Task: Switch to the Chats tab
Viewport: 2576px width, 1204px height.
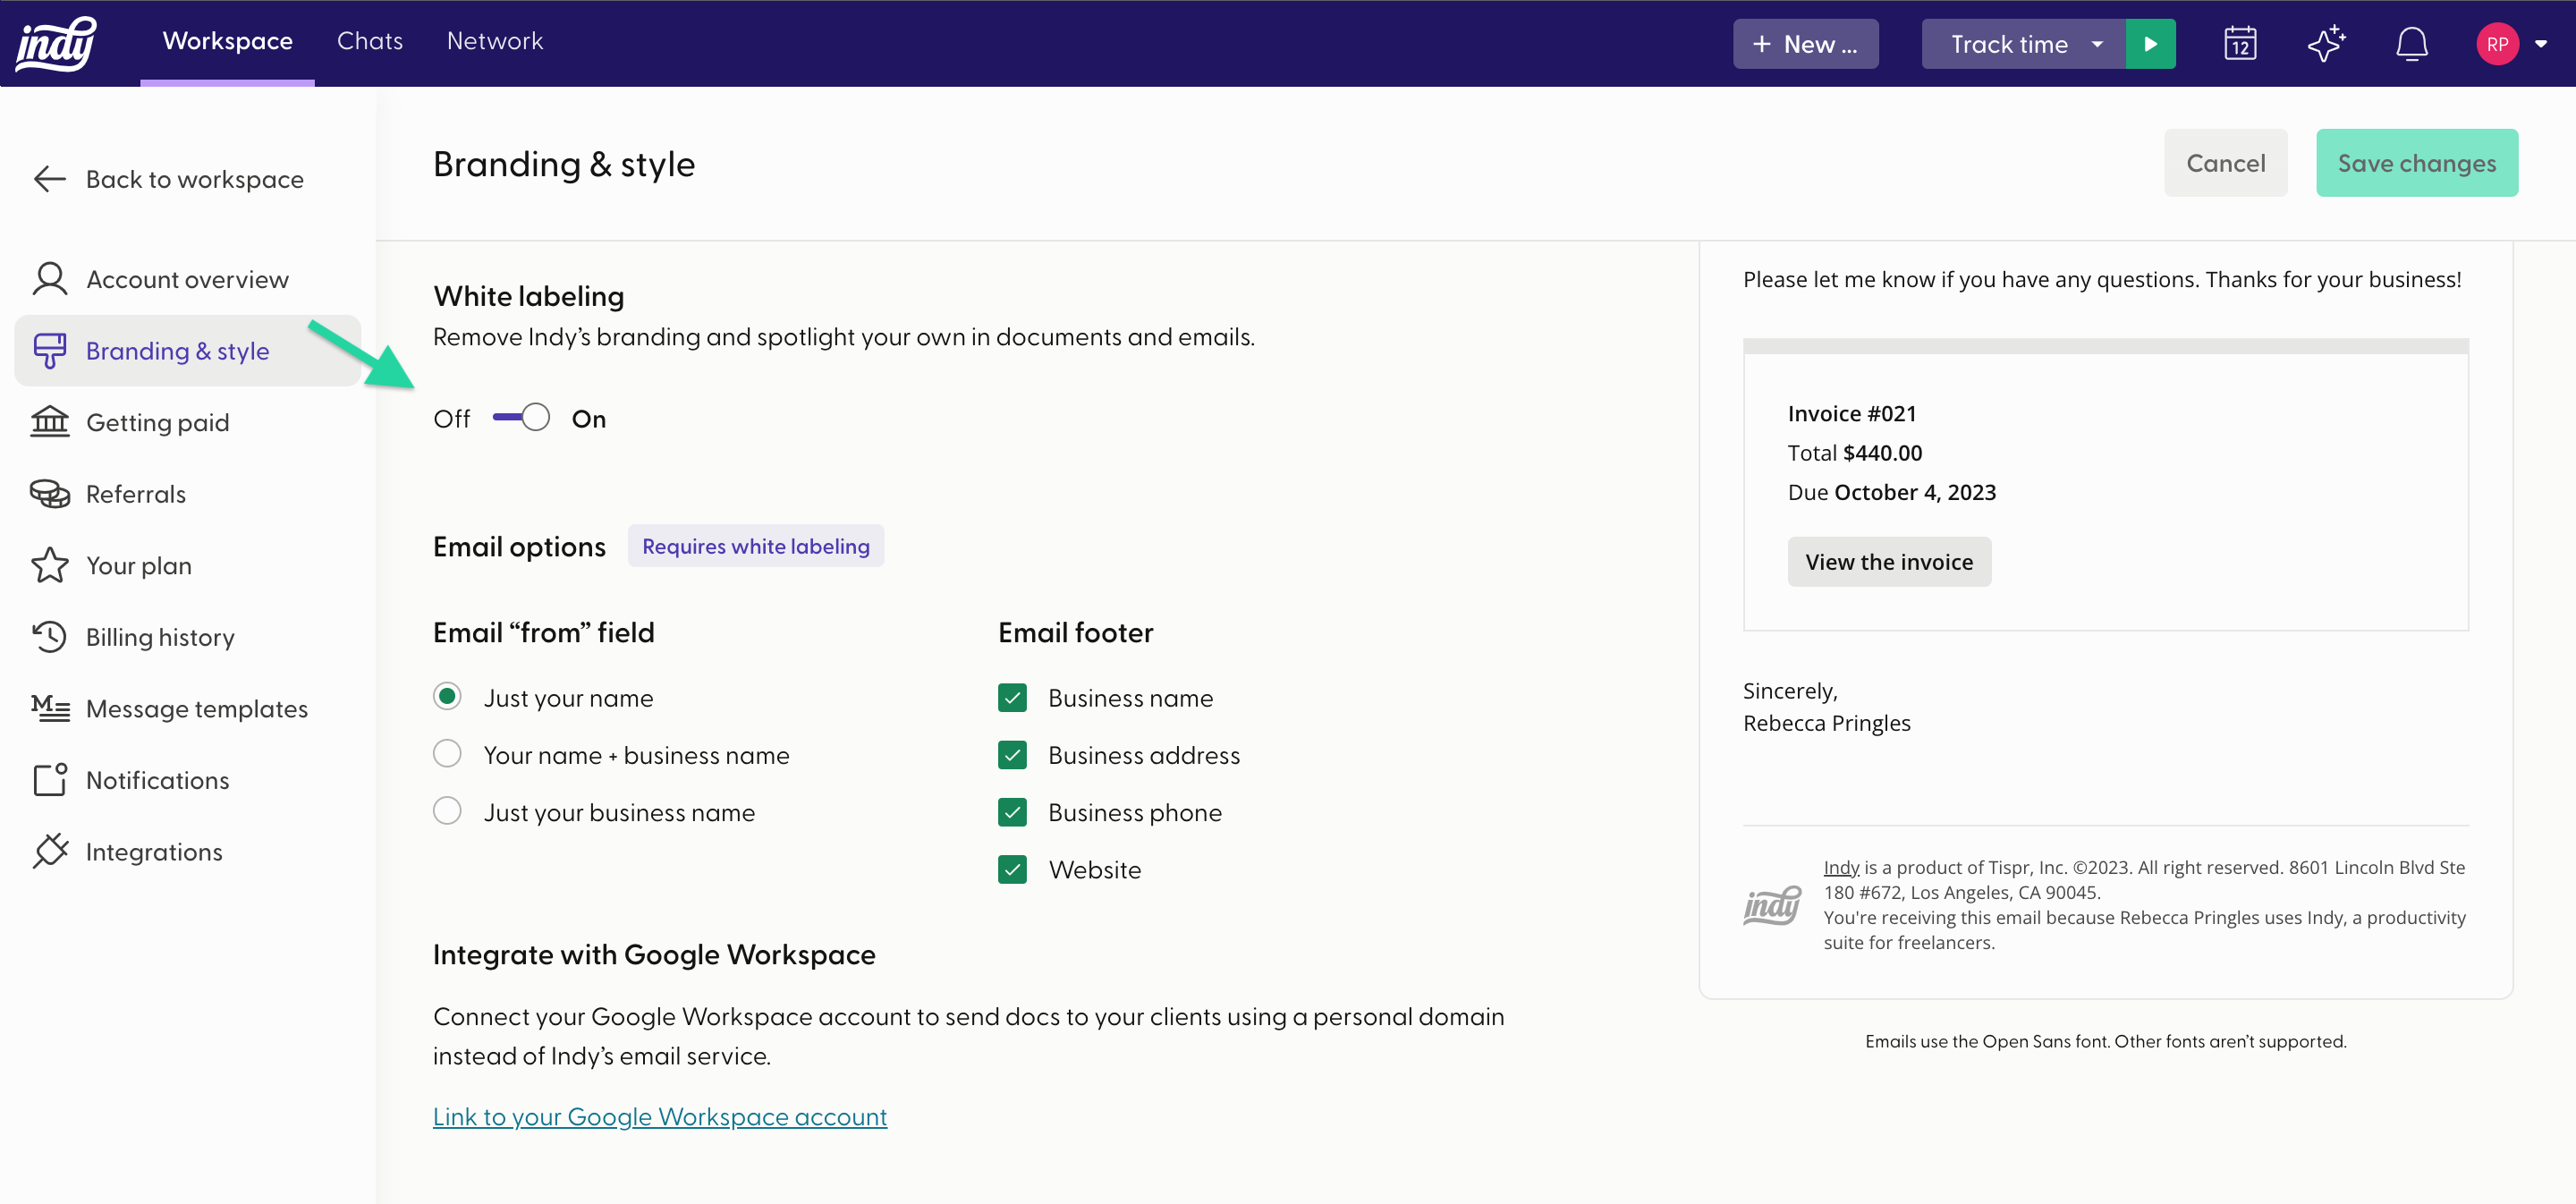Action: click(x=370, y=41)
